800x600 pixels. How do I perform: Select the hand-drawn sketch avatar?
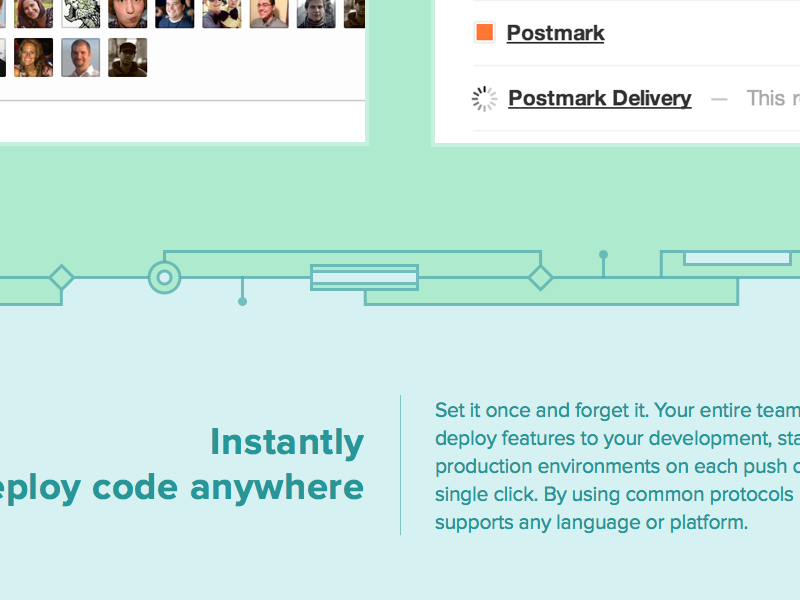80,12
